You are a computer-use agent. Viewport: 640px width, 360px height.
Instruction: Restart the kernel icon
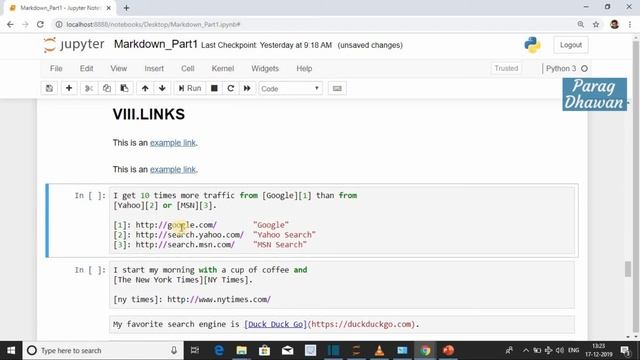tap(231, 88)
